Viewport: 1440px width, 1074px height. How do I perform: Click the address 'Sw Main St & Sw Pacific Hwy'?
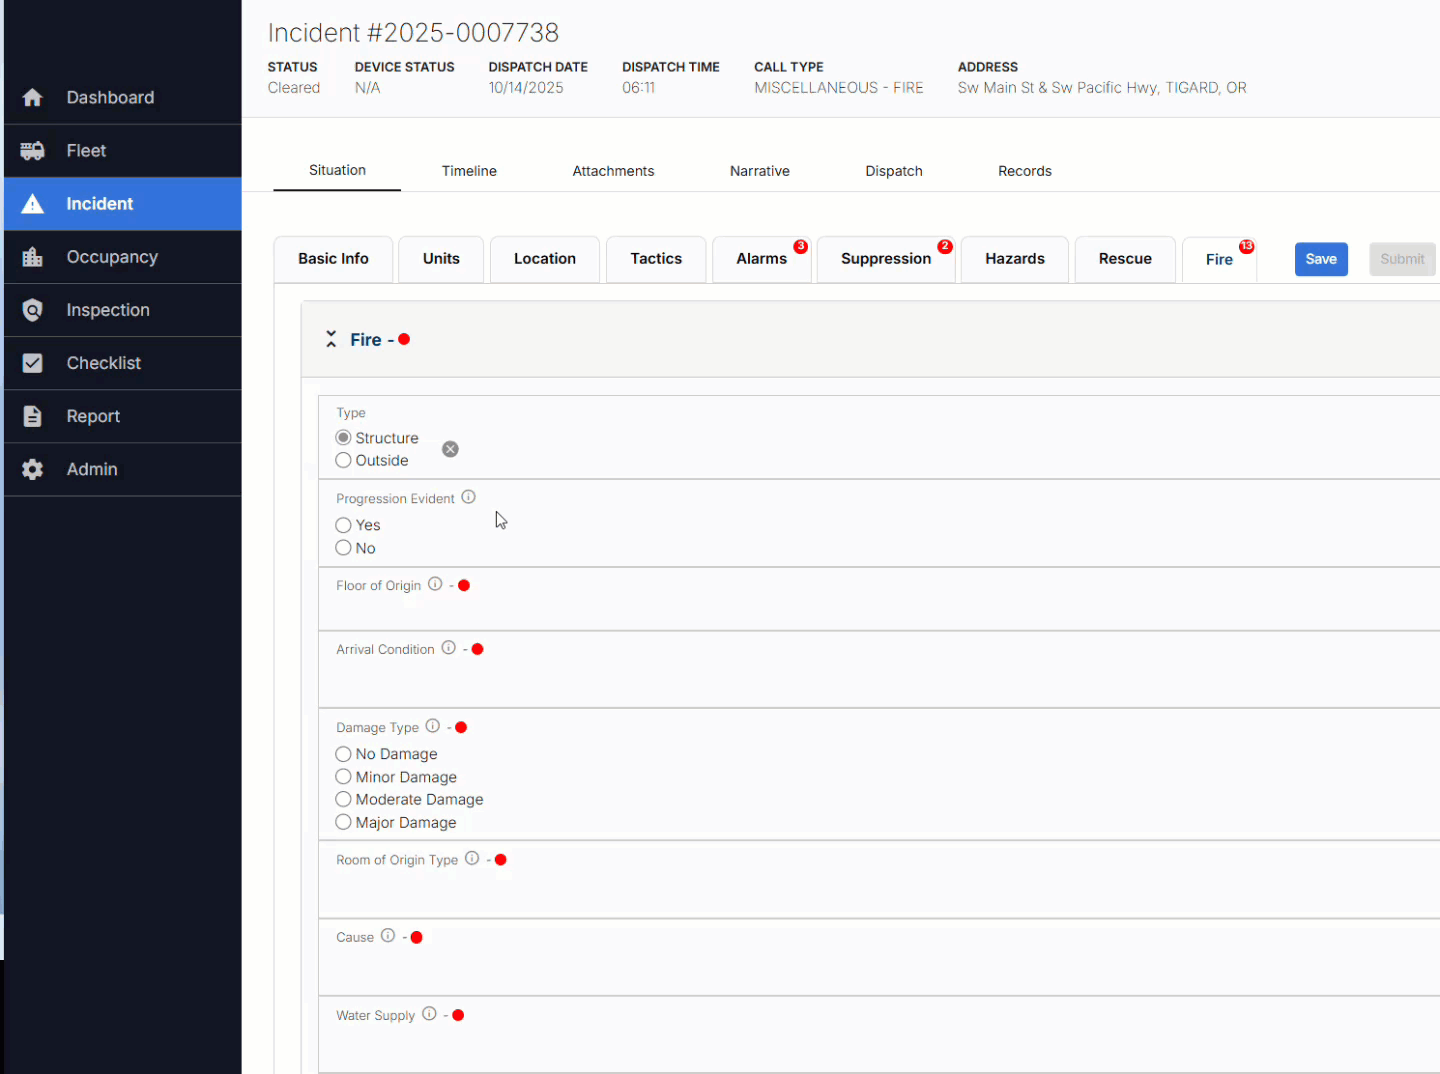point(1058,88)
